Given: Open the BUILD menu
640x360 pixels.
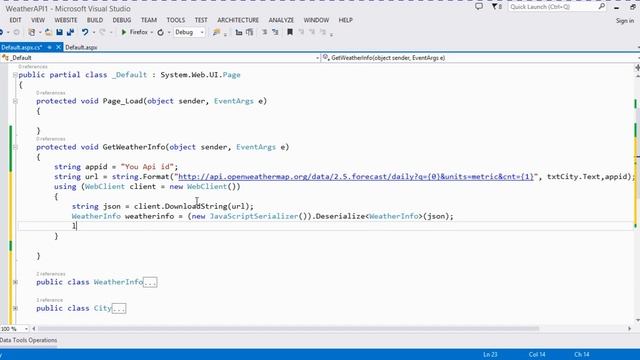Looking at the screenshot, I should (95, 20).
